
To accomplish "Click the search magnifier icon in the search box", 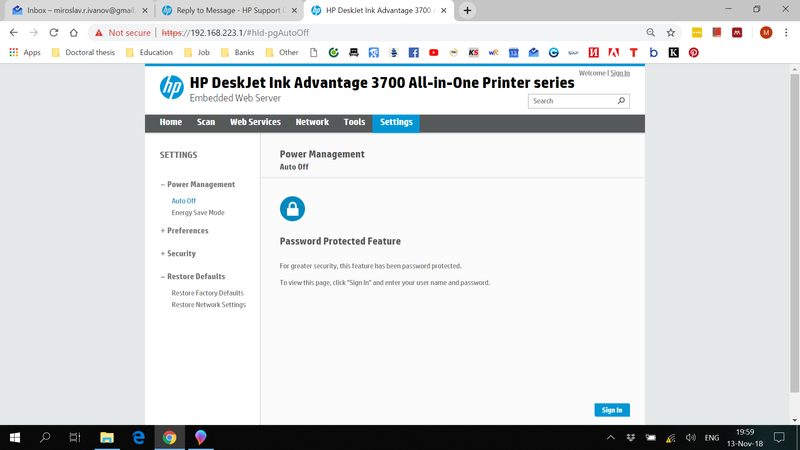I will coord(622,101).
